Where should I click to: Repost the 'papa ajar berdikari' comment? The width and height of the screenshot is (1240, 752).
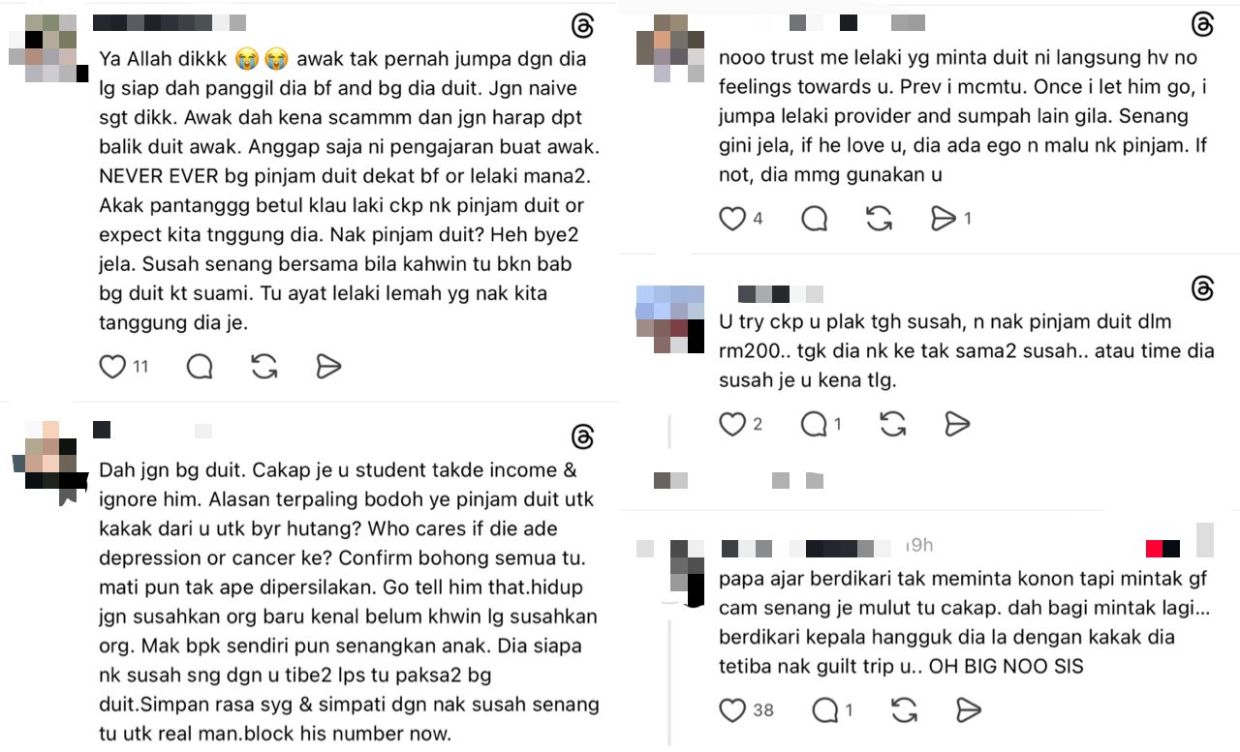coord(904,710)
